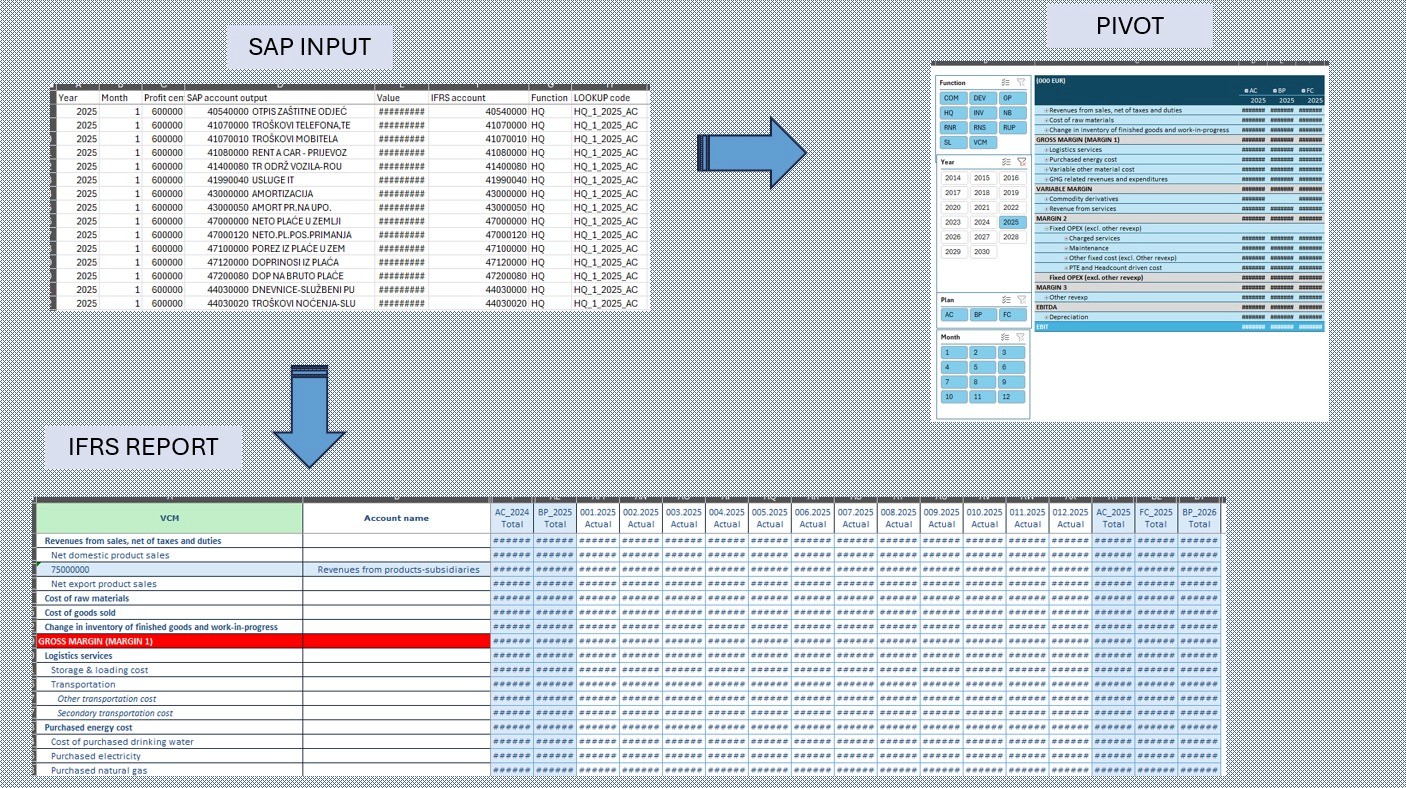This screenshot has height=788, width=1406.
Task: Select AC in the Plan slicer
Action: (x=952, y=314)
